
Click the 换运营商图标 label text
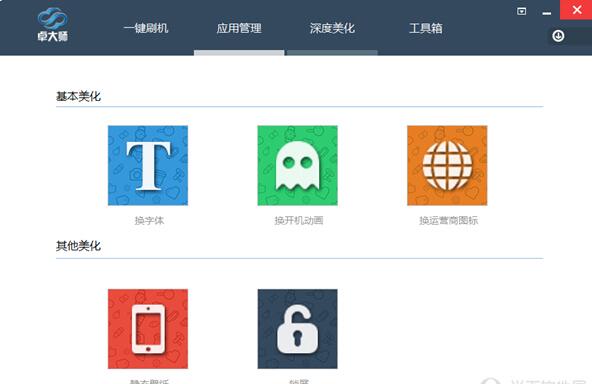tap(449, 221)
